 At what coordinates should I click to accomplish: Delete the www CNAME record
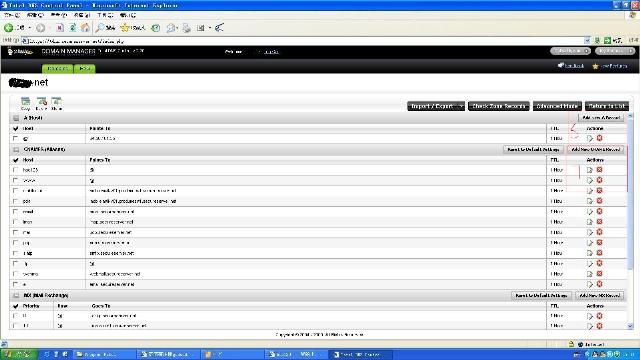point(599,180)
